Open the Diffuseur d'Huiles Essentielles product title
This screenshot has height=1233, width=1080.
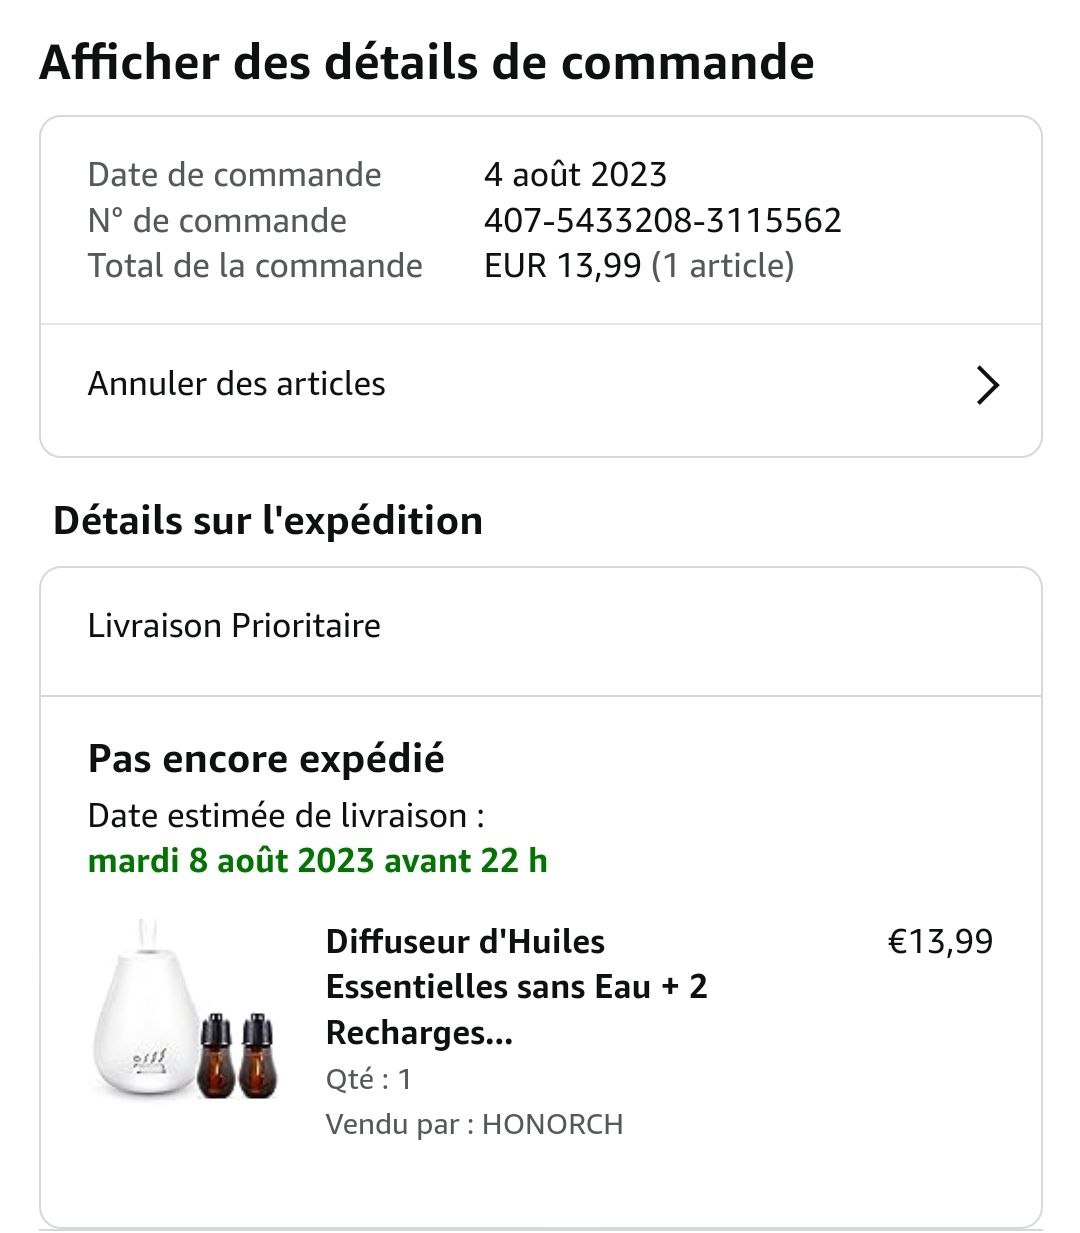click(516, 987)
